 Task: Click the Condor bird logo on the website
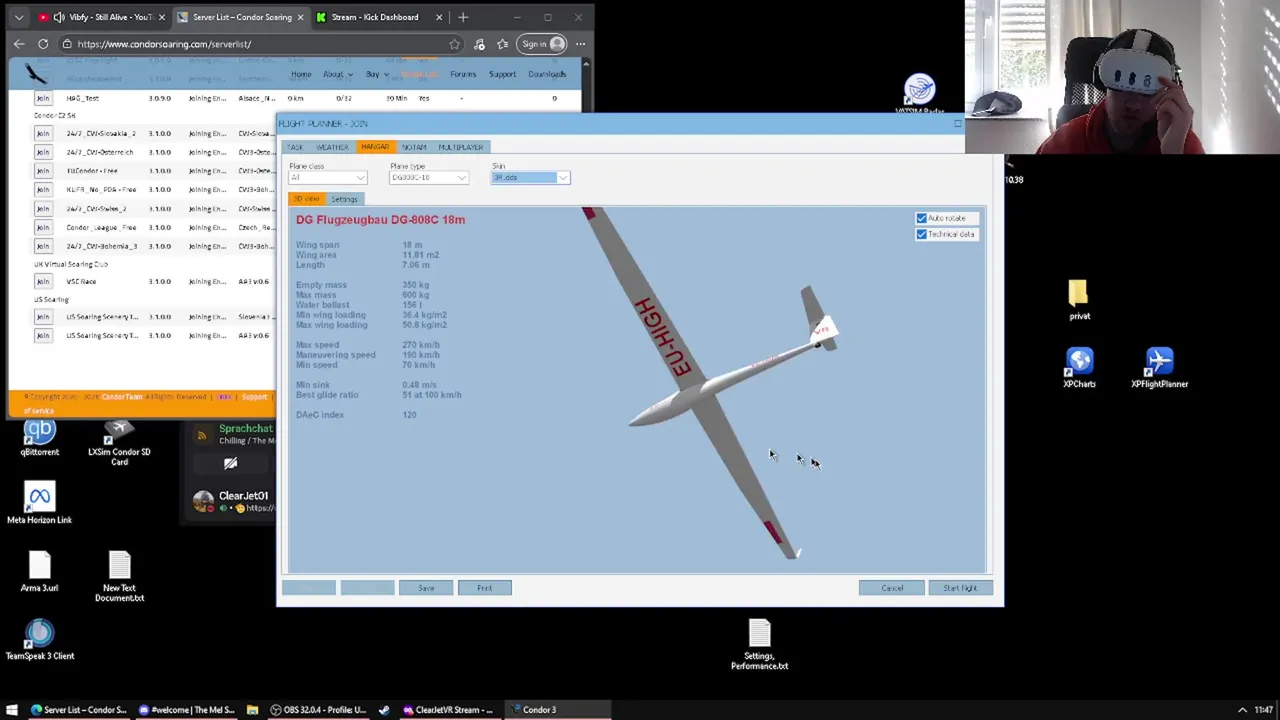(36, 74)
